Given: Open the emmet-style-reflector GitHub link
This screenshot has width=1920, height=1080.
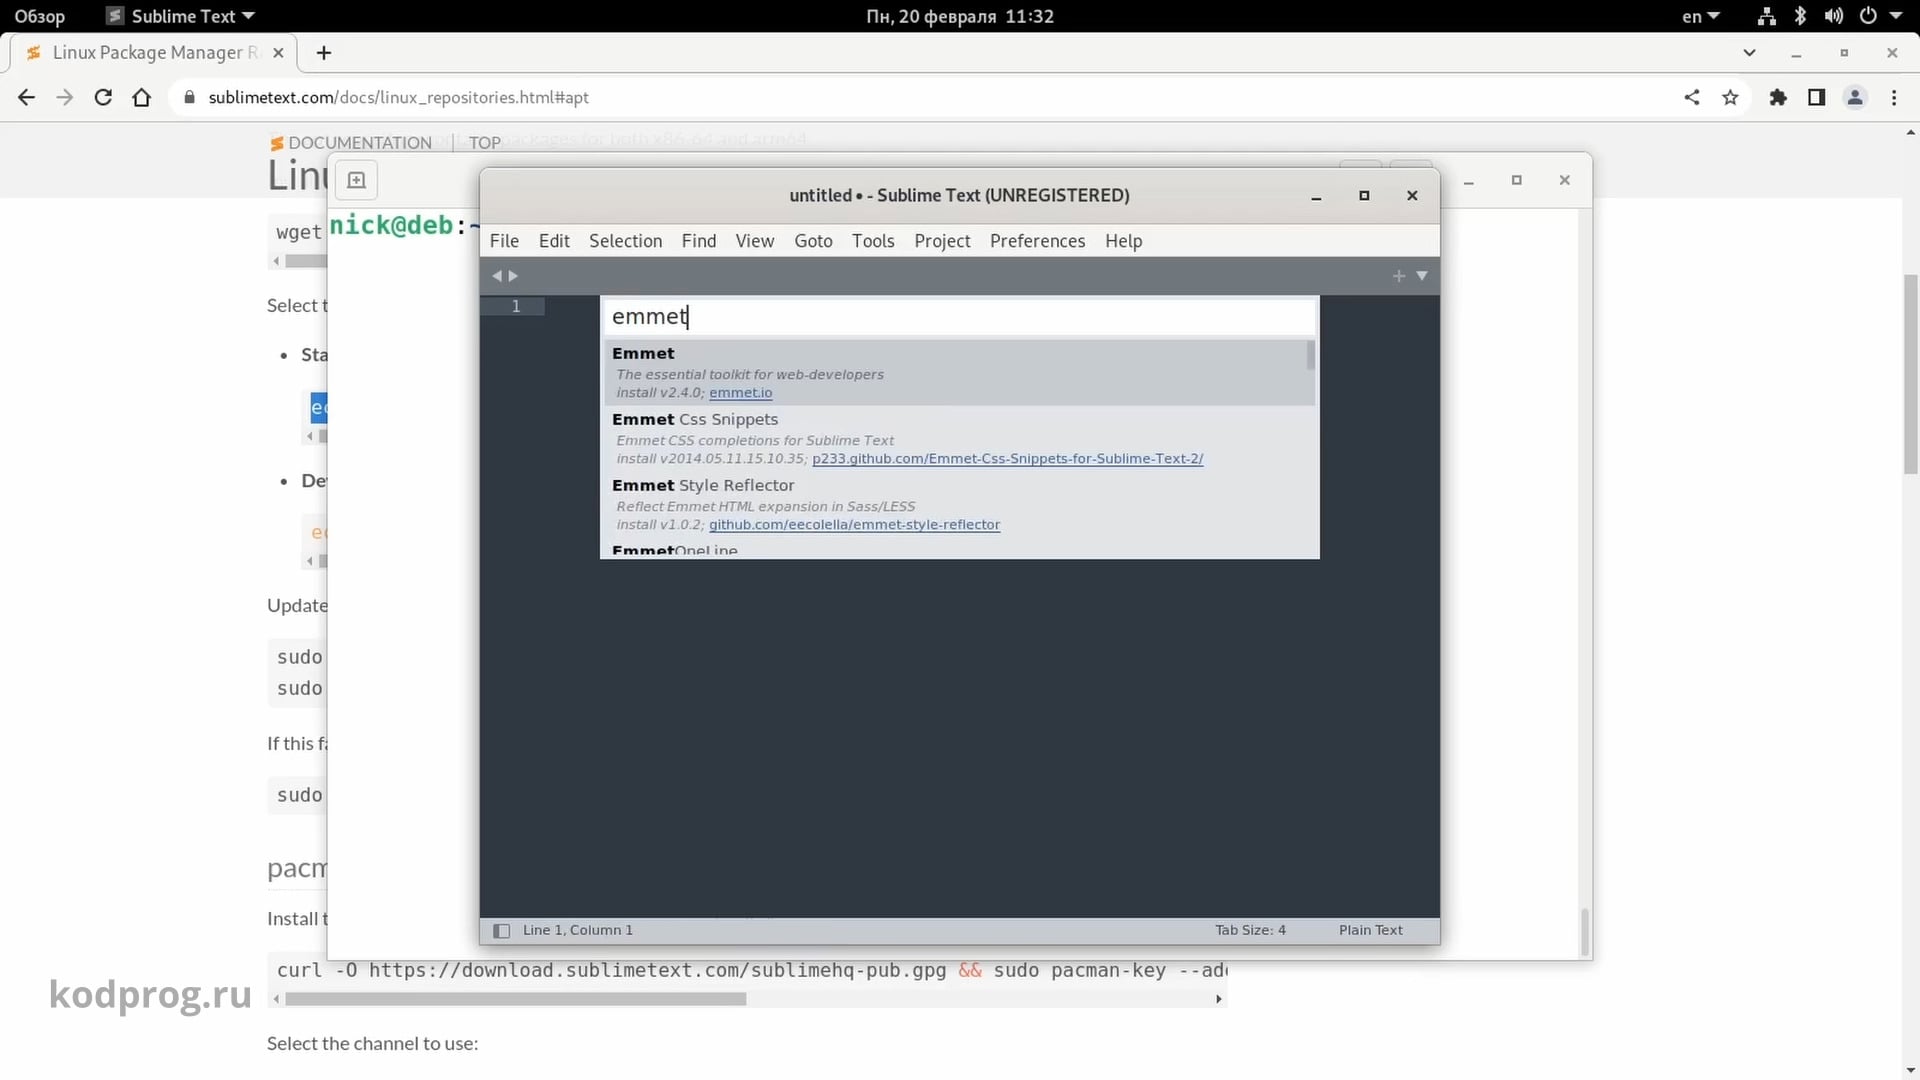Looking at the screenshot, I should (854, 525).
